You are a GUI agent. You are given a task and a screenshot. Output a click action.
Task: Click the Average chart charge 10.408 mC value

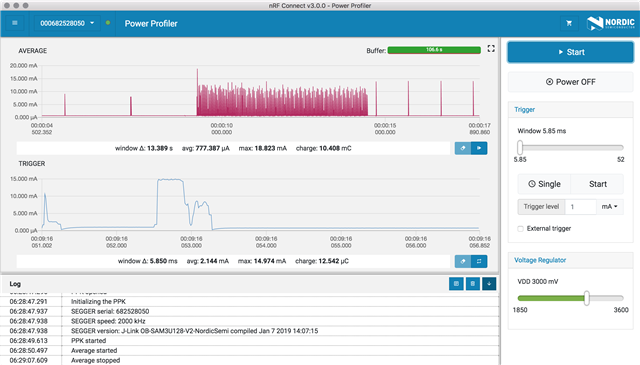tap(324, 148)
